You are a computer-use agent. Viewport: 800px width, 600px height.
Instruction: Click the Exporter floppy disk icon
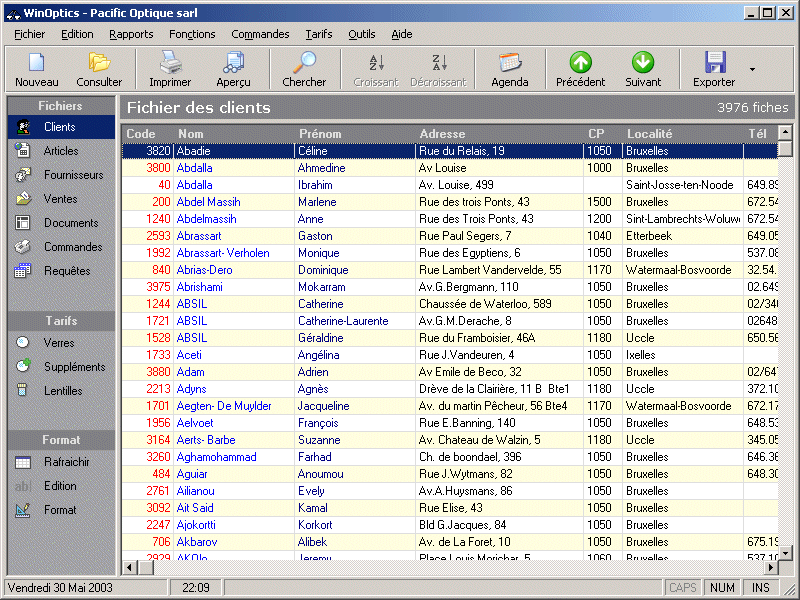pos(714,63)
